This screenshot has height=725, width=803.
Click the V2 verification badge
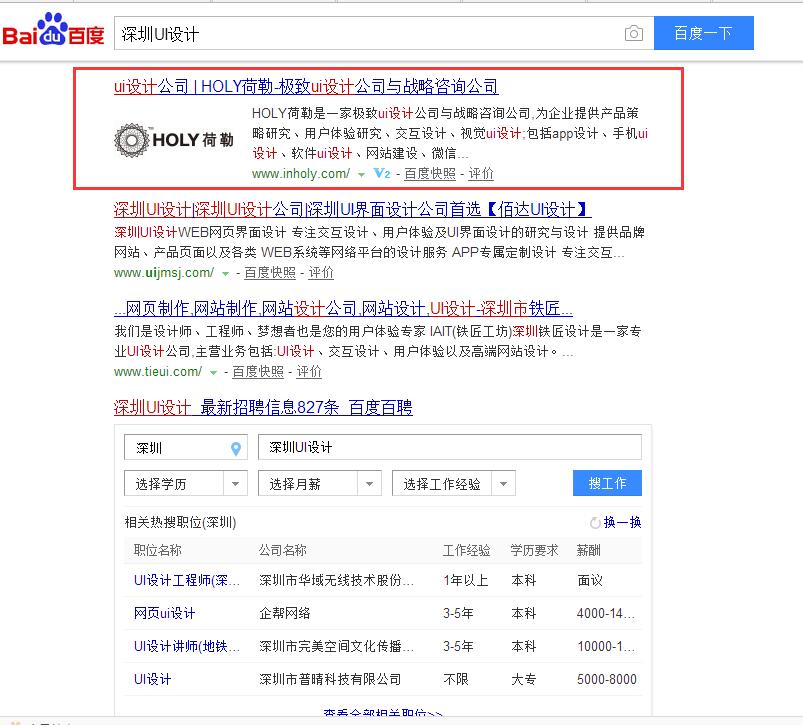coord(382,174)
